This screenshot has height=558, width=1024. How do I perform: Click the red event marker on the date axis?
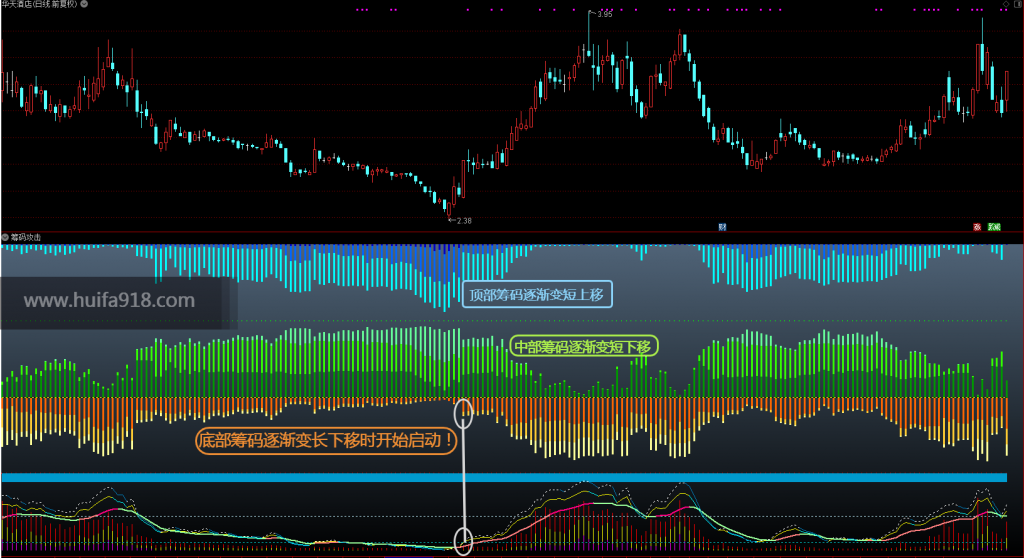pyautogui.click(x=977, y=227)
